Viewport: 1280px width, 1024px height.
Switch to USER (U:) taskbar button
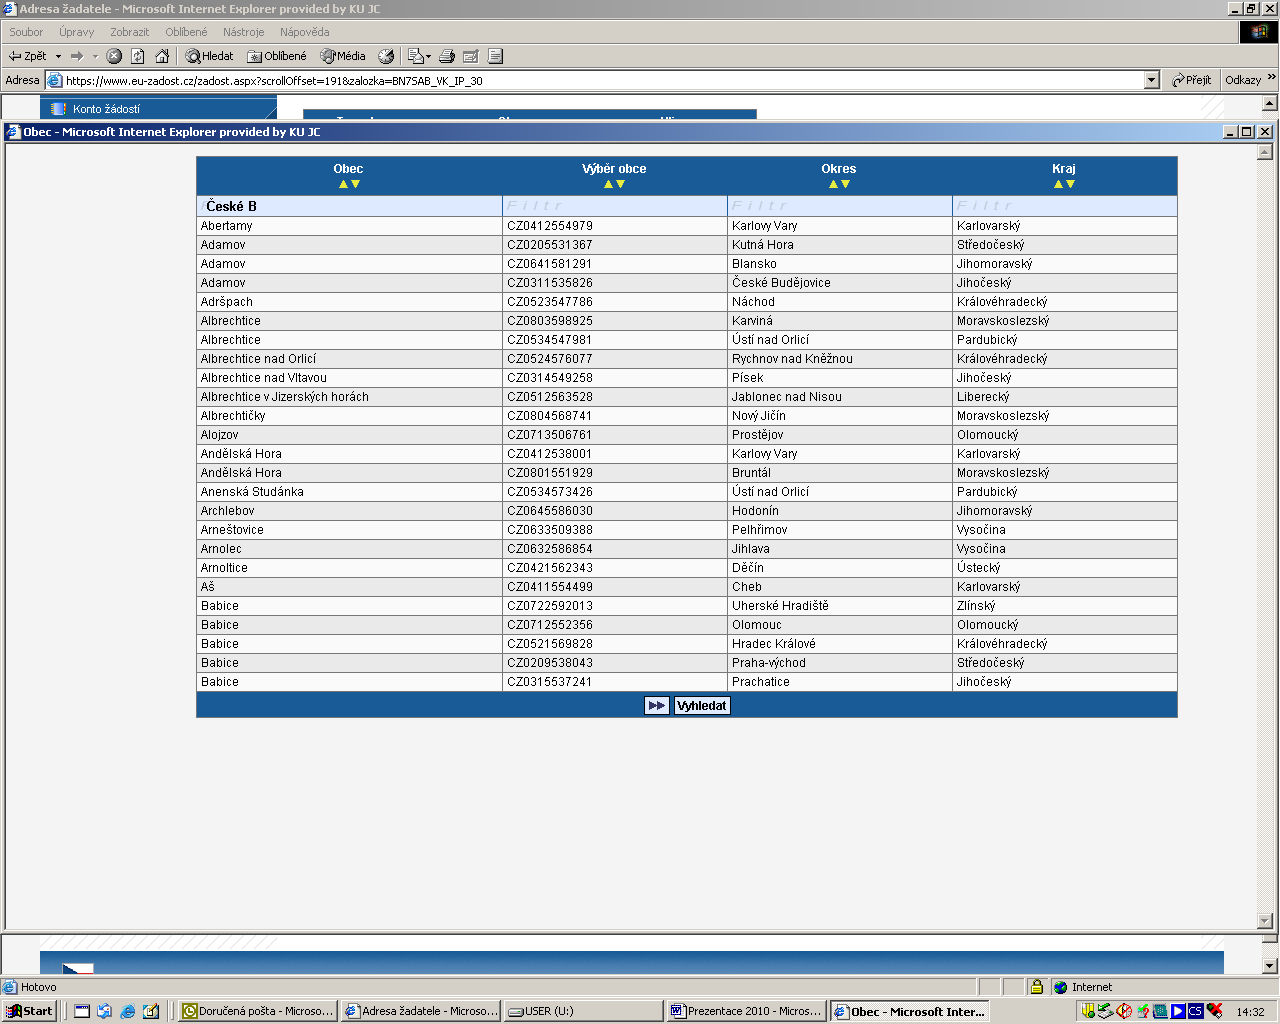click(x=583, y=1011)
